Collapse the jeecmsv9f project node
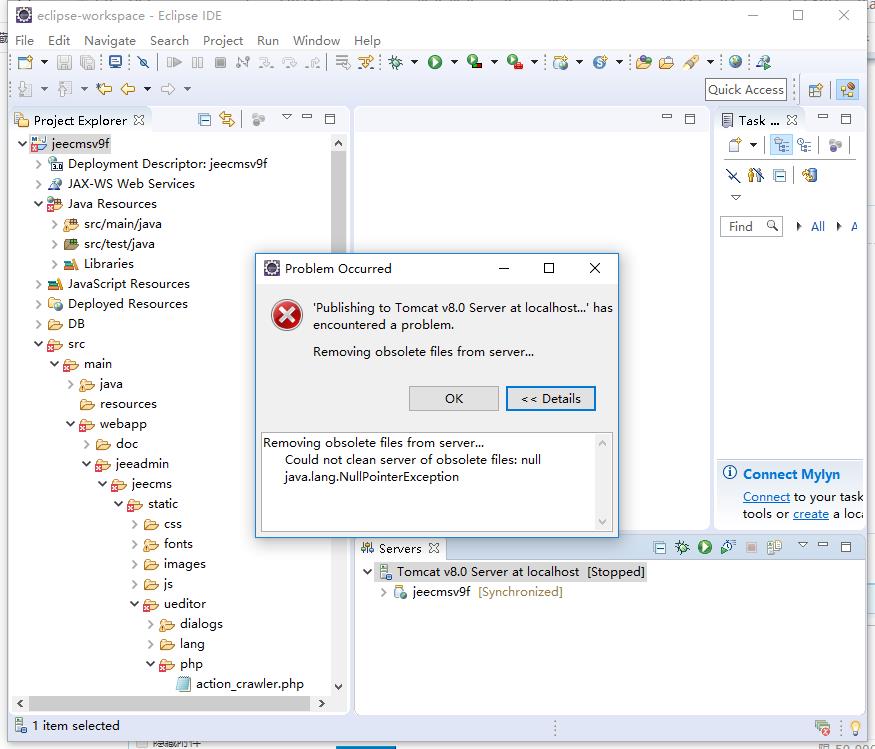 click(x=22, y=144)
